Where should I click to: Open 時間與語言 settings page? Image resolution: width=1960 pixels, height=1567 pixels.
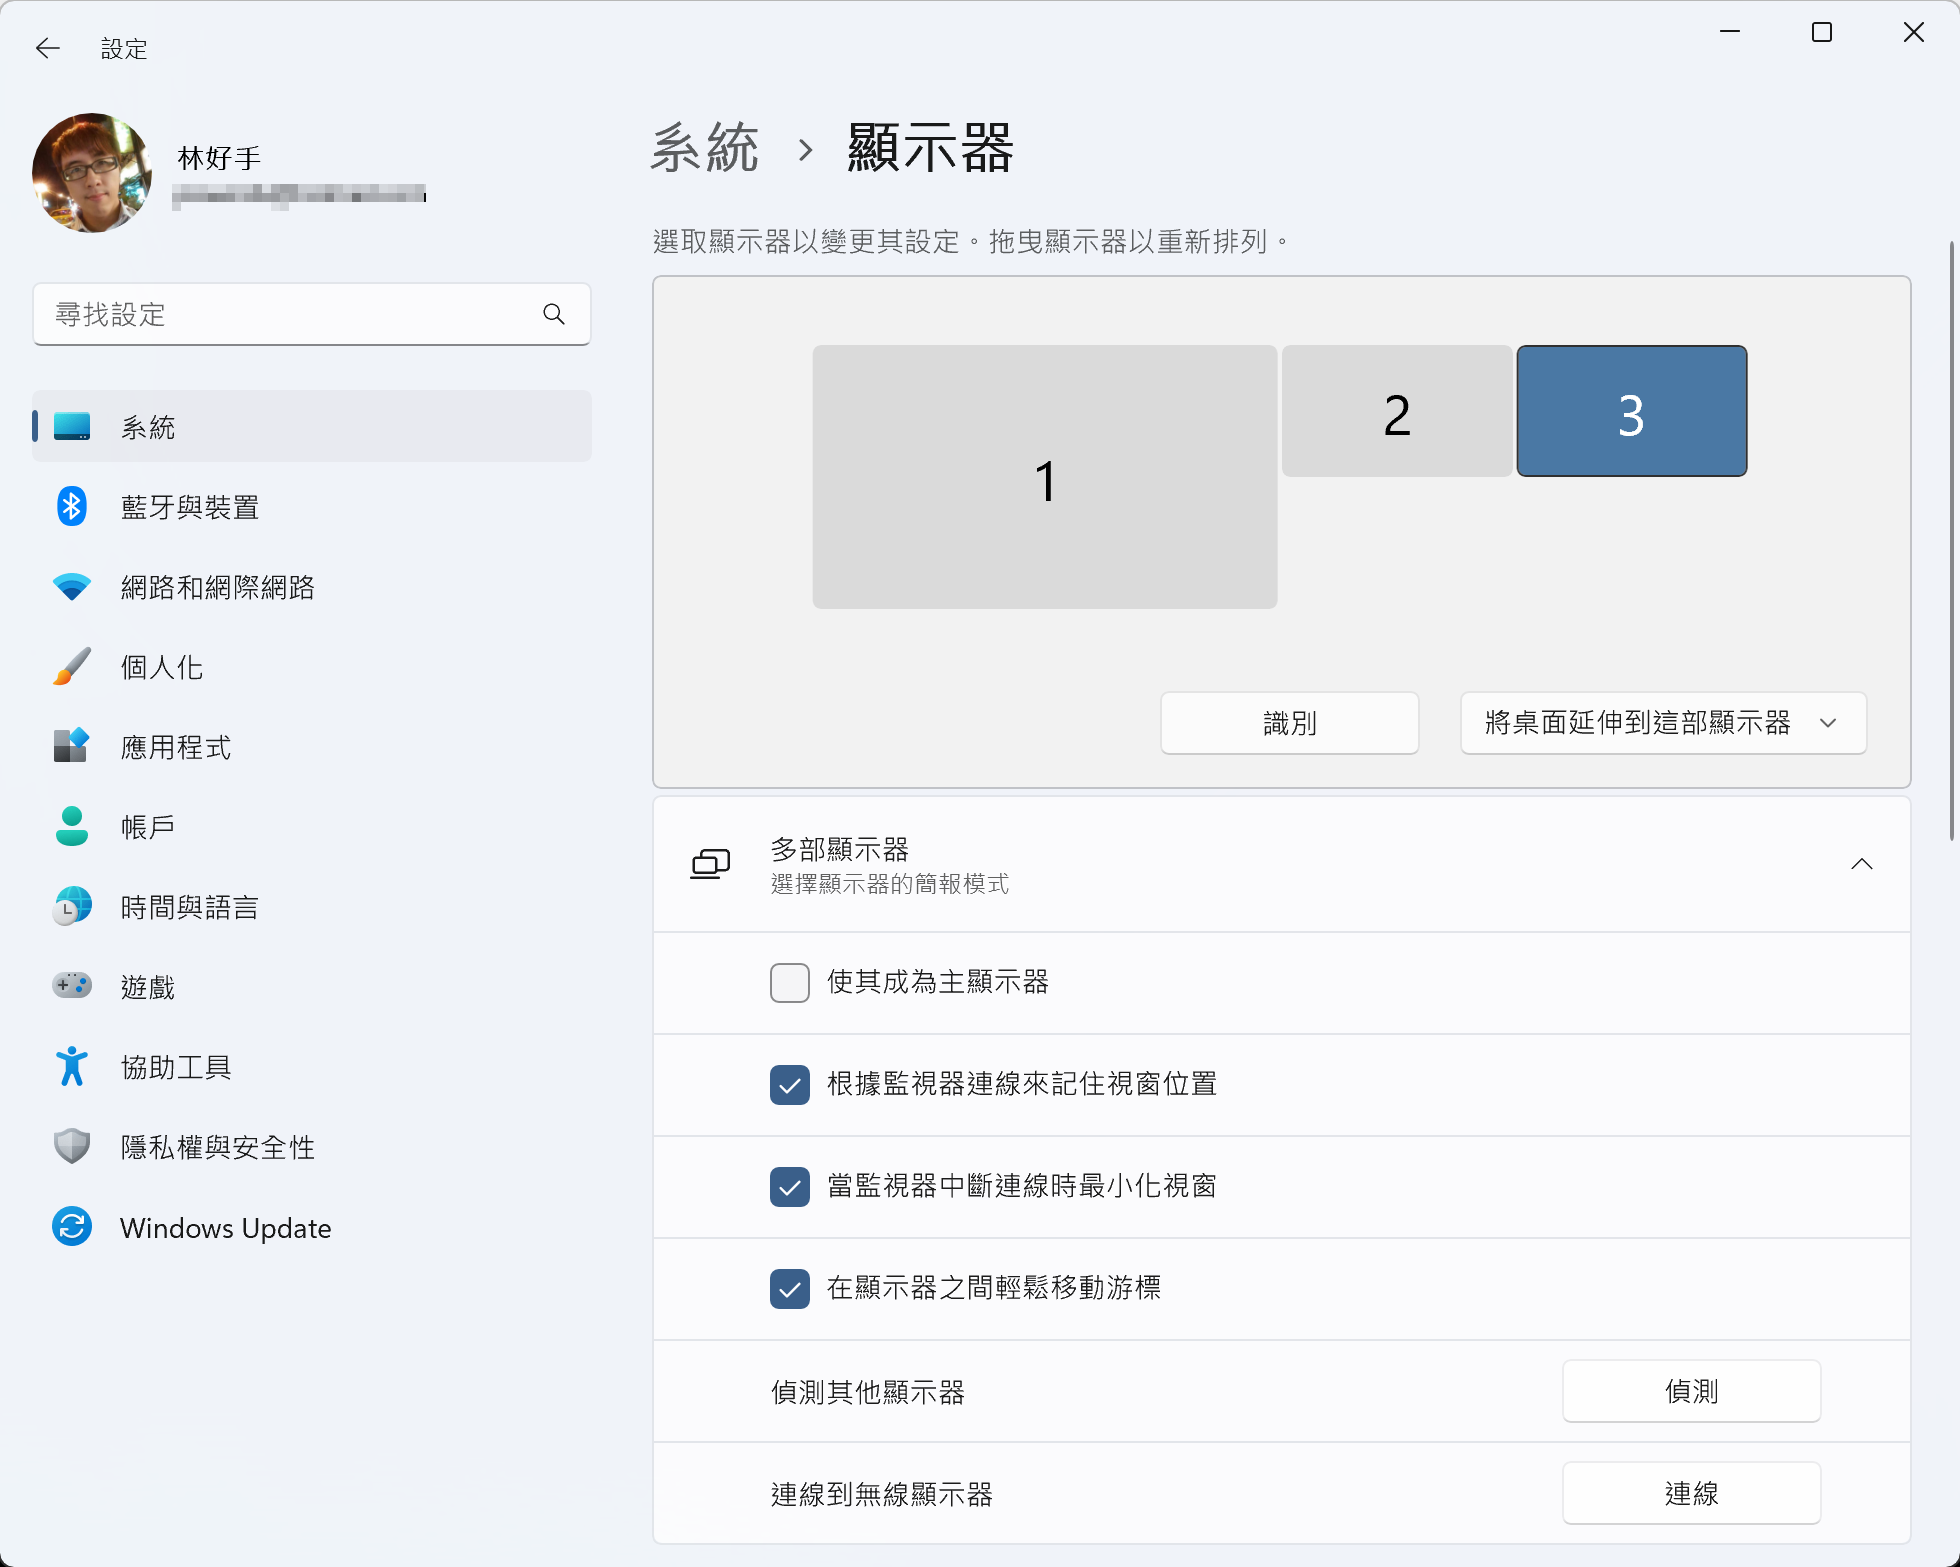[x=189, y=907]
